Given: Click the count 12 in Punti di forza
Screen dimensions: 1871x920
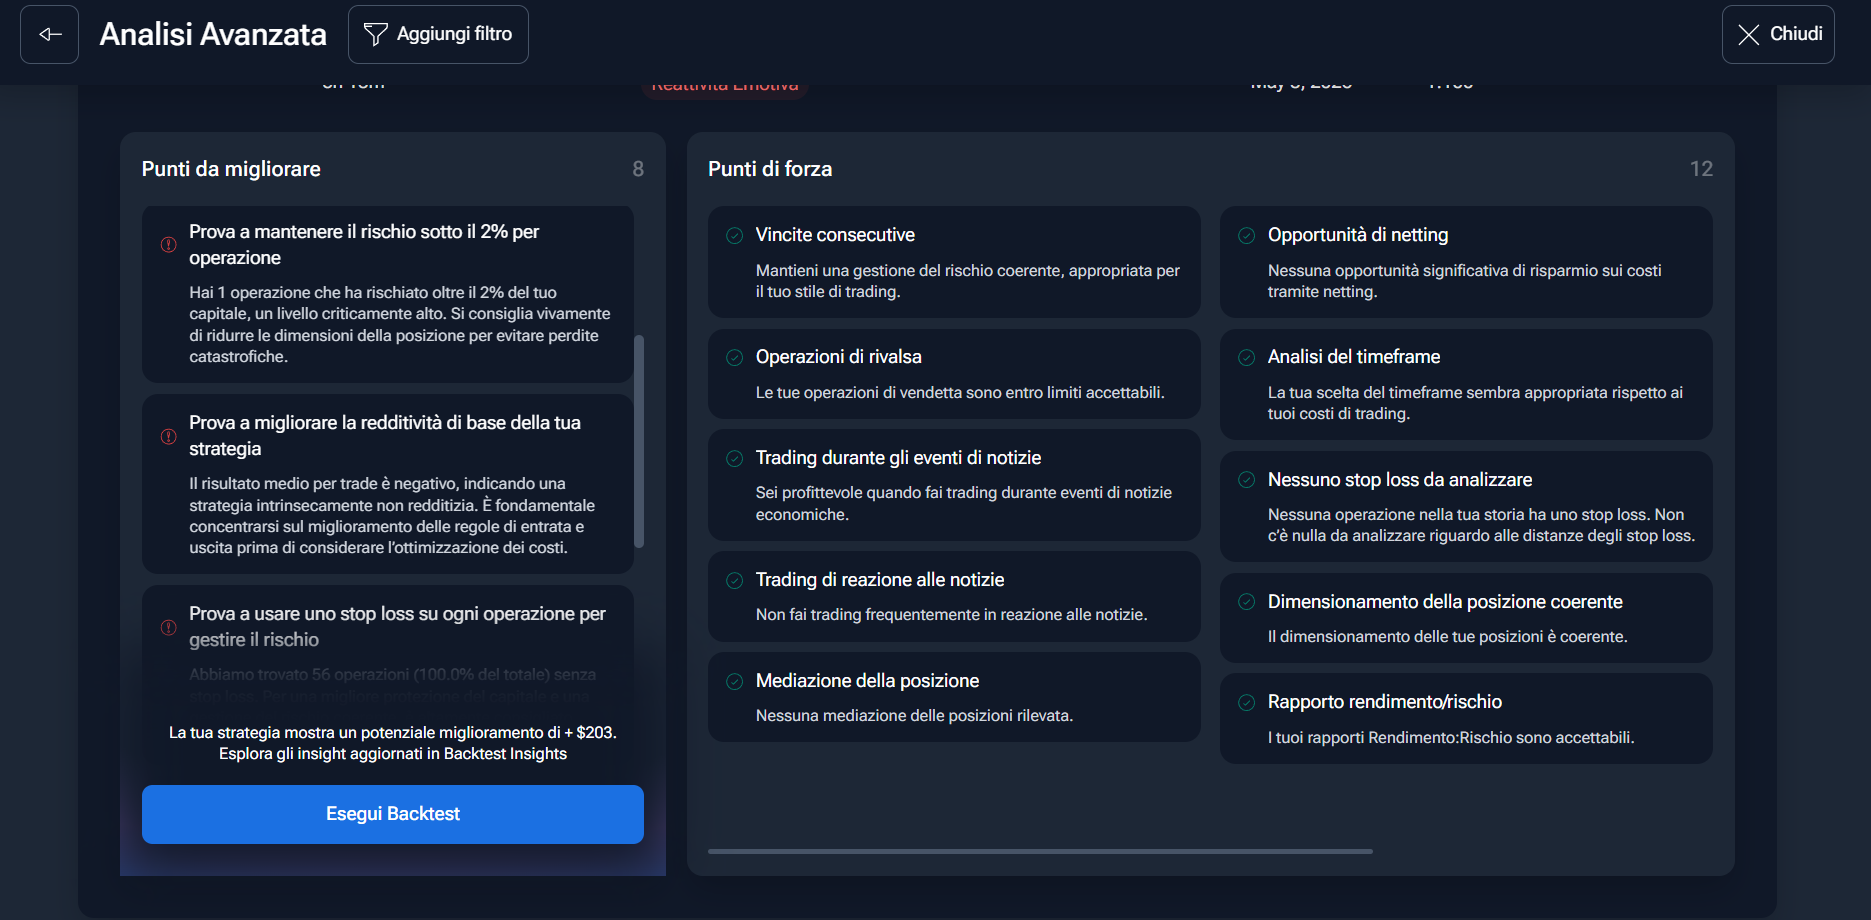Looking at the screenshot, I should coord(1701,169).
